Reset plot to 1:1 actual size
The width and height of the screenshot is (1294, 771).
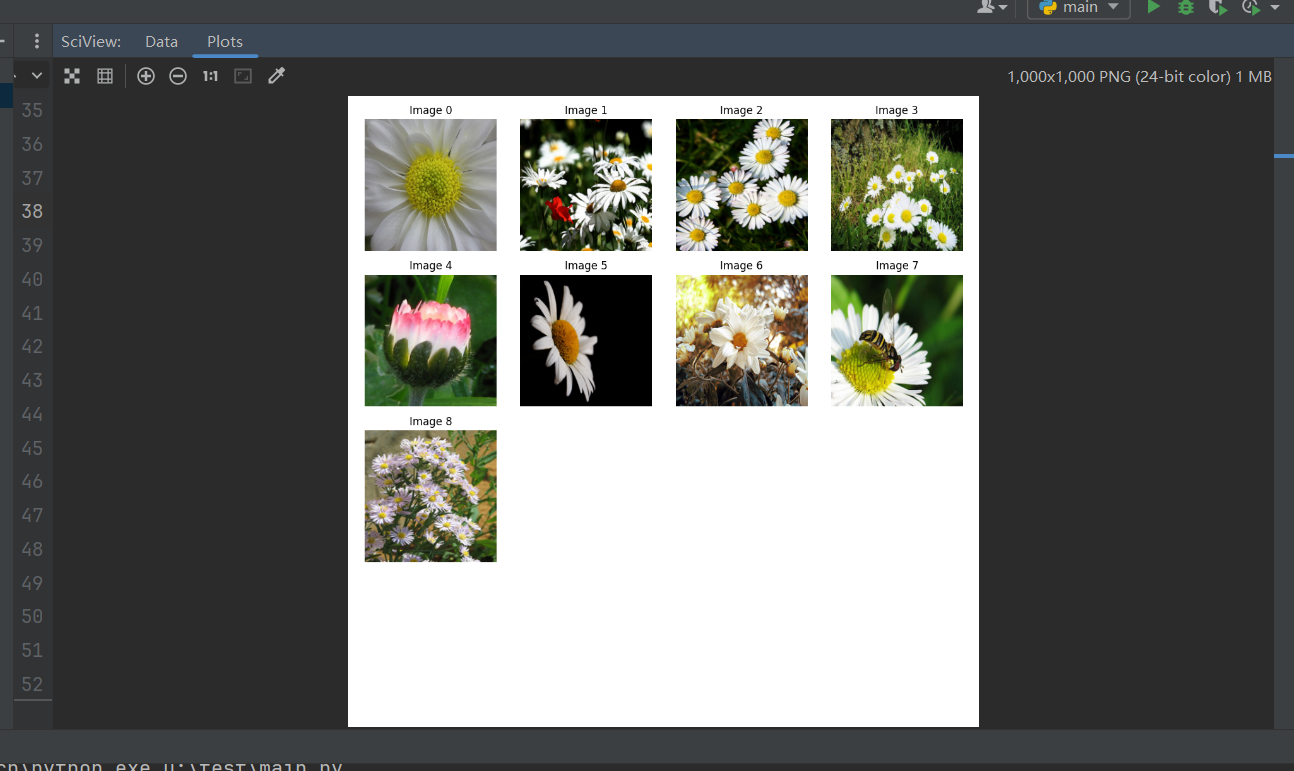point(210,76)
